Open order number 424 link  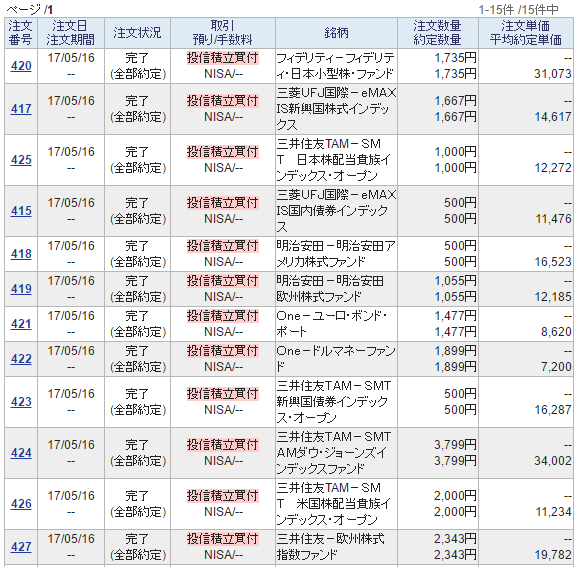tap(21, 453)
